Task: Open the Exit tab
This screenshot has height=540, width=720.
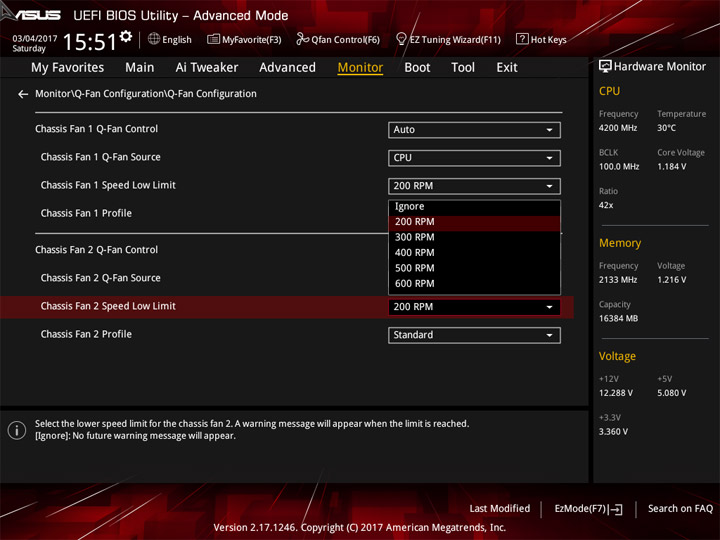Action: pos(507,68)
